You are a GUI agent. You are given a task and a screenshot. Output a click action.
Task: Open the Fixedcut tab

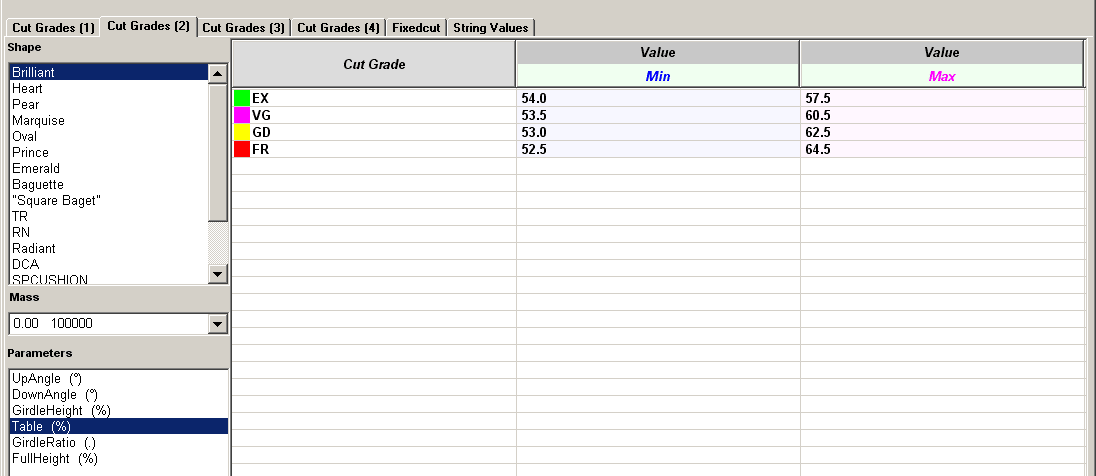click(x=417, y=28)
